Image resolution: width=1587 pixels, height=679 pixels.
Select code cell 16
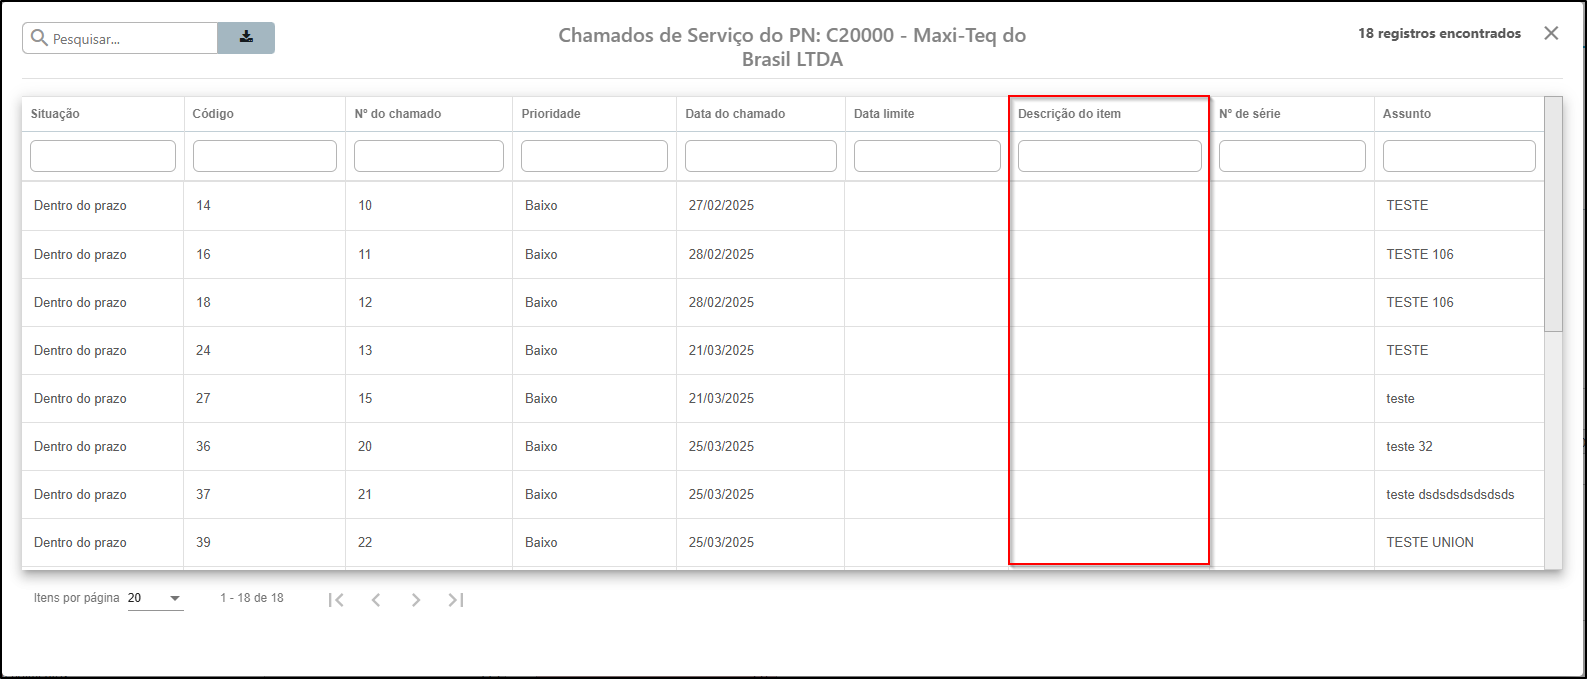[x=203, y=254]
